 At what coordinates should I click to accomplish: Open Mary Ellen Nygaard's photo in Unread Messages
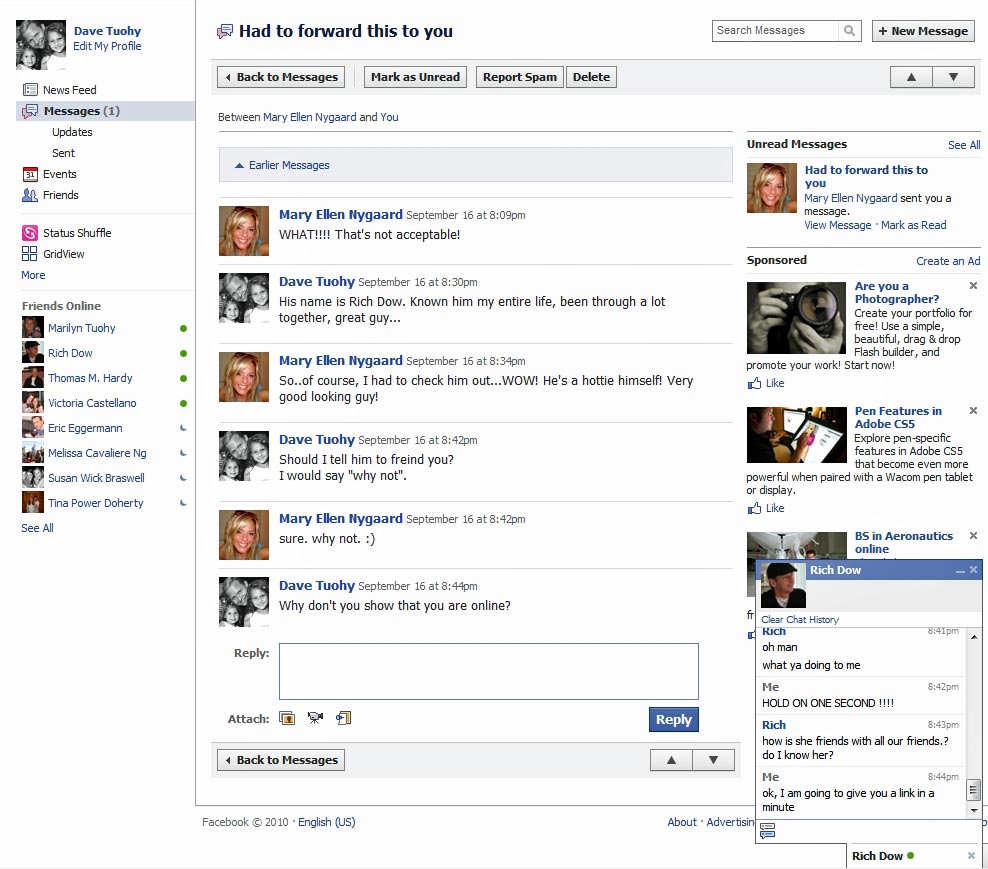pyautogui.click(x=772, y=188)
